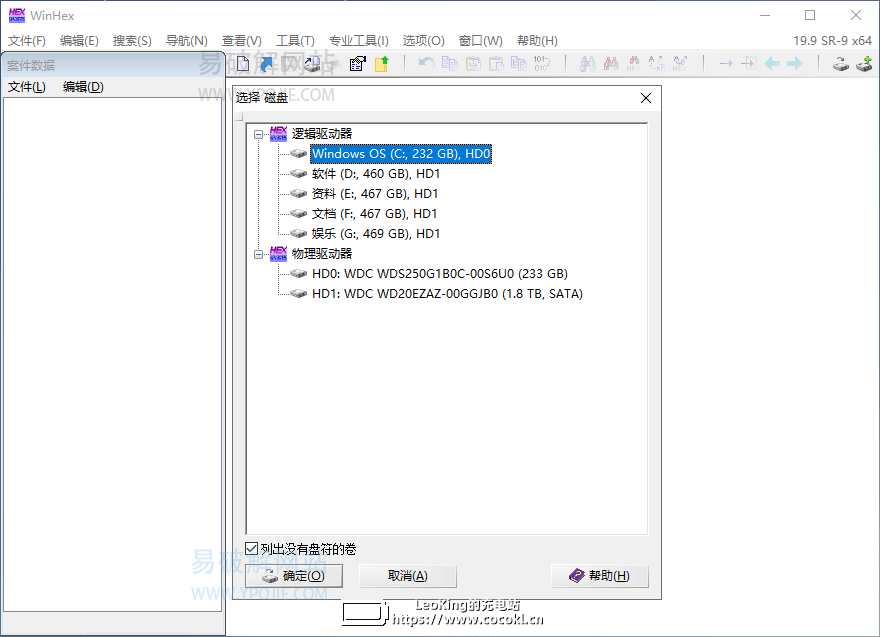Open the 编辑(E) menu
This screenshot has width=880, height=637.
(79, 40)
